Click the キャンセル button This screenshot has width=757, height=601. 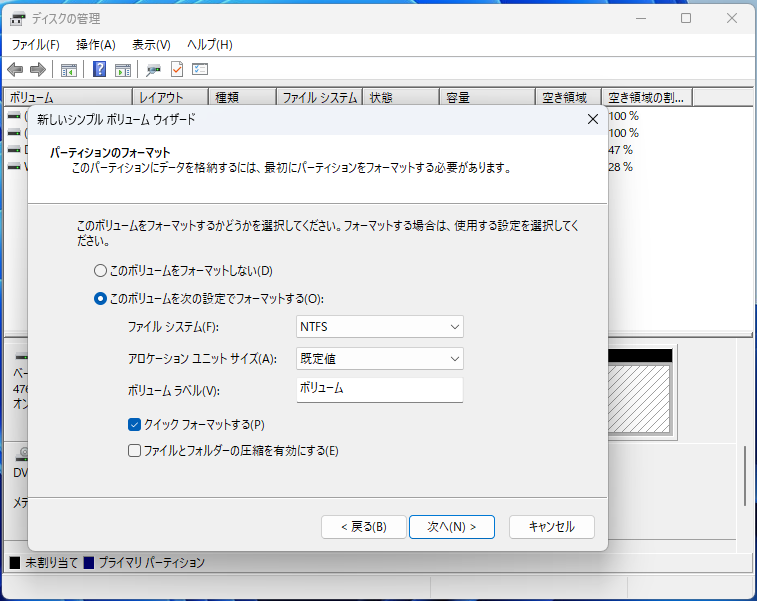(551, 527)
